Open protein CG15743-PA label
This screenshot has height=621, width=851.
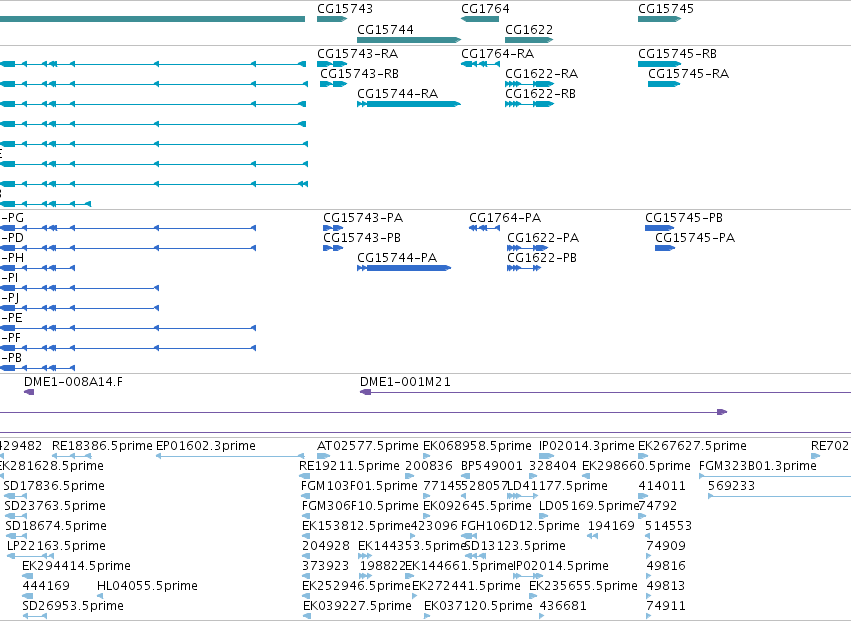tap(363, 218)
